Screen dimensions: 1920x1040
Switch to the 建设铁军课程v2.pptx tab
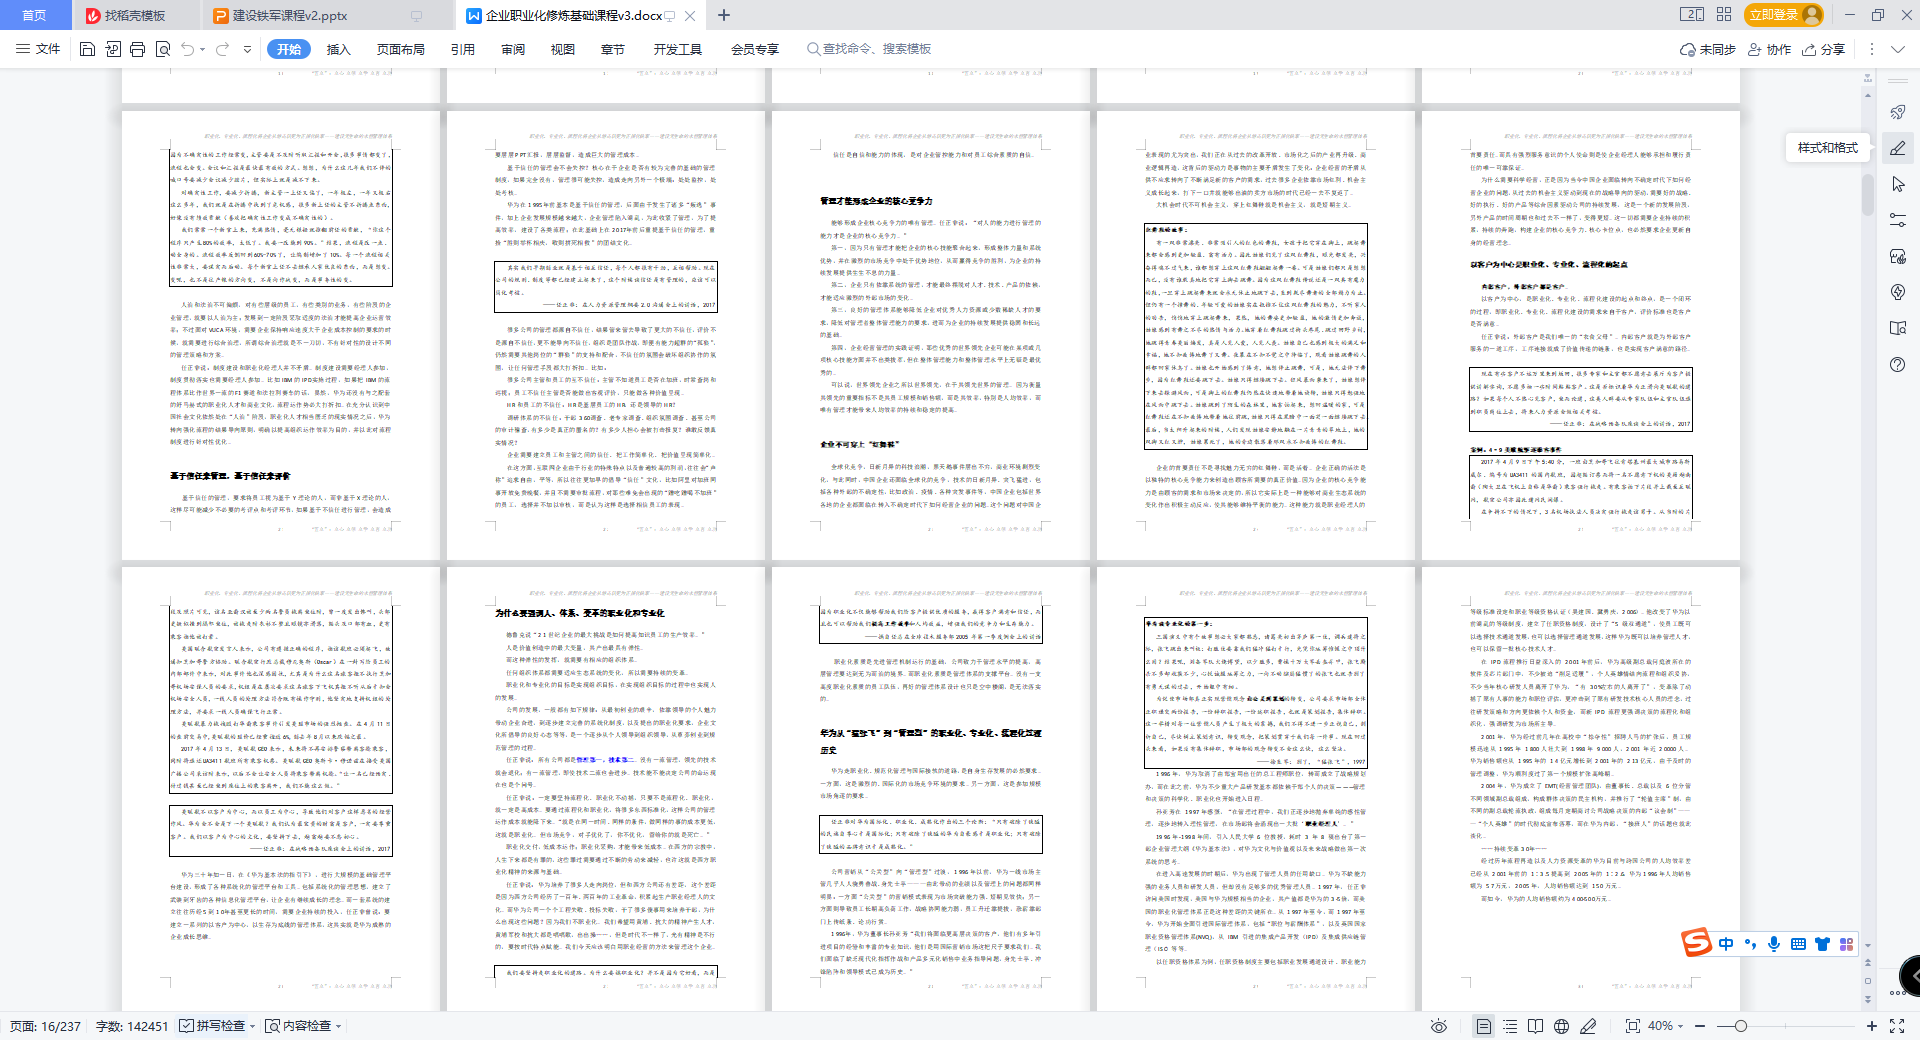tap(289, 15)
